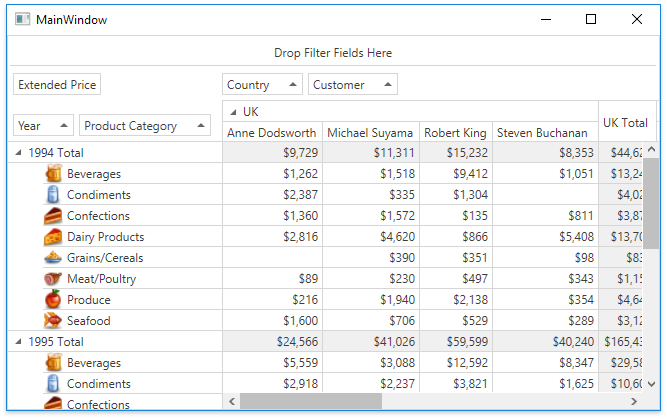Select the Anne Dodsworth column header
Image resolution: width=667 pixels, height=419 pixels.
coord(272,133)
